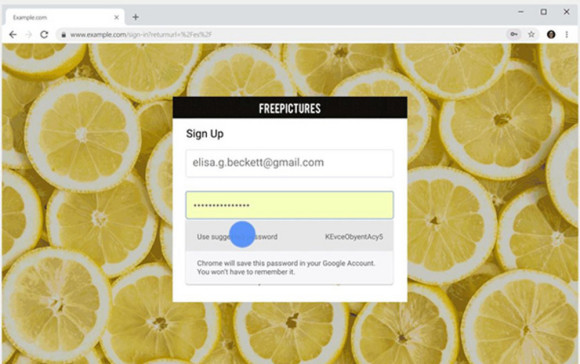This screenshot has width=580, height=364.
Task: Click the Chrome will save this password note
Action: pos(286,267)
